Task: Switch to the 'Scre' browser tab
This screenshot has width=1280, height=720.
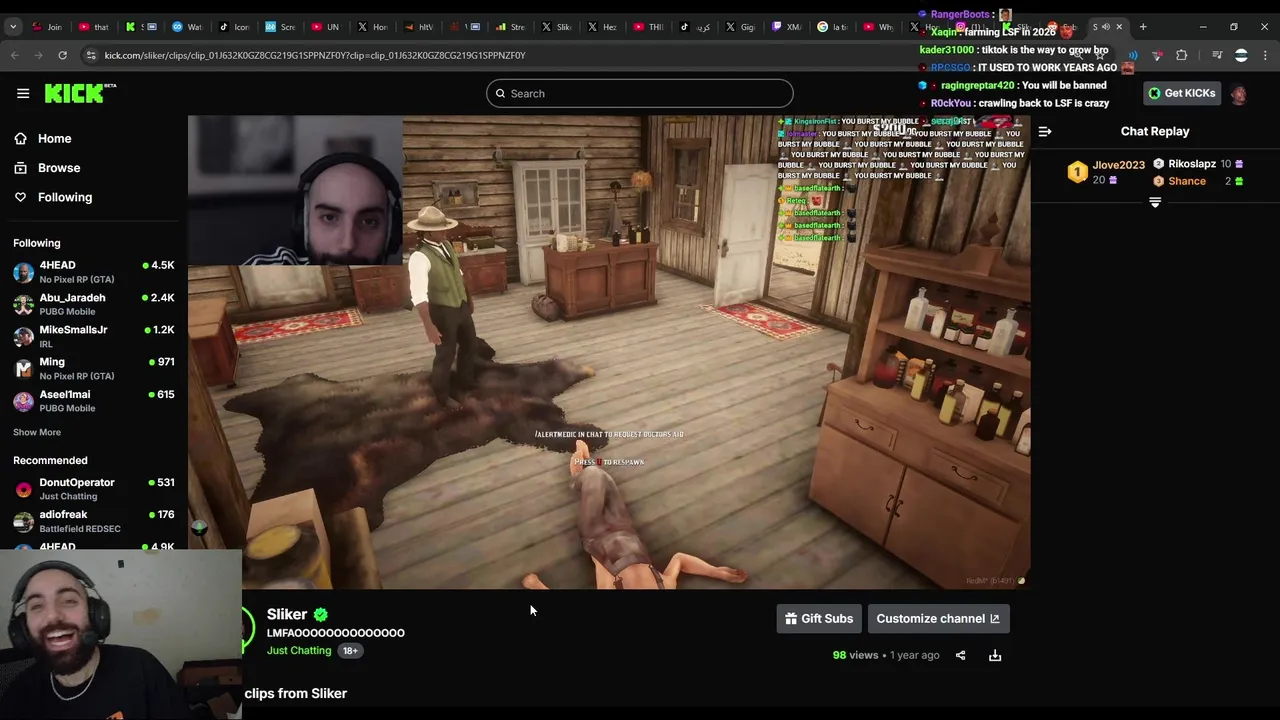Action: pyautogui.click(x=281, y=27)
